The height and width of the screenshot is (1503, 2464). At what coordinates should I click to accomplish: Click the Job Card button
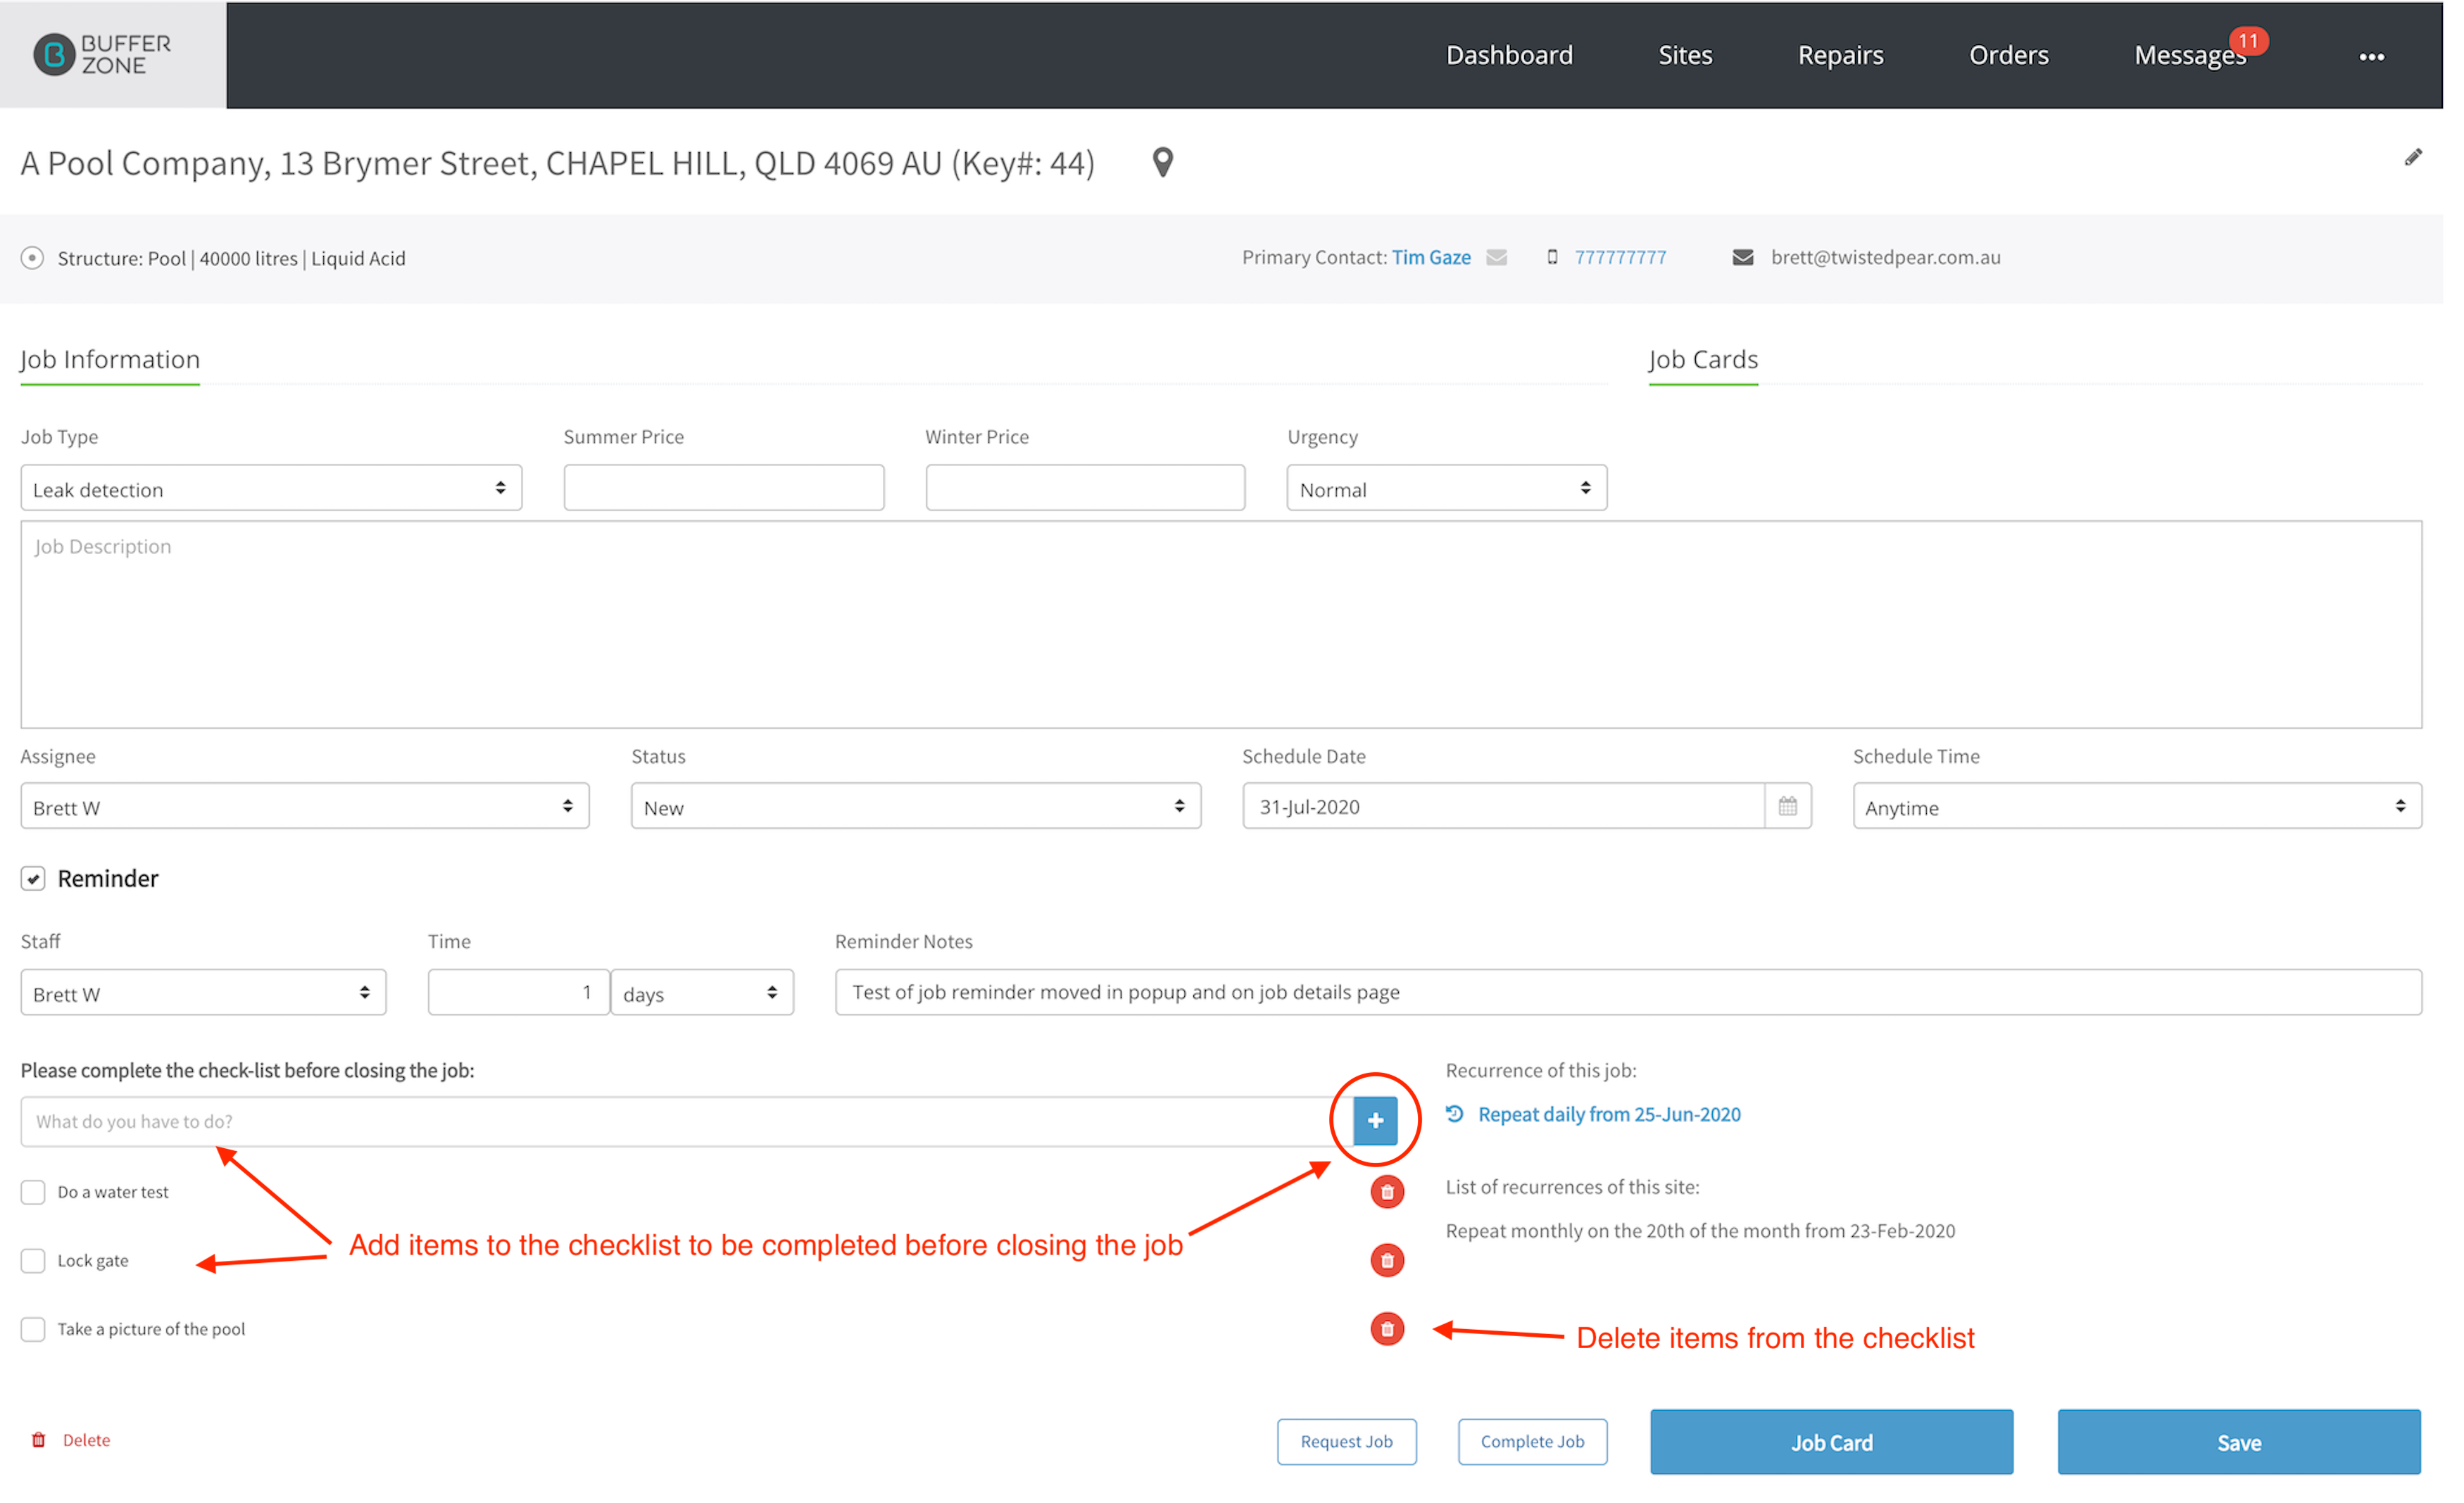pos(1831,1442)
